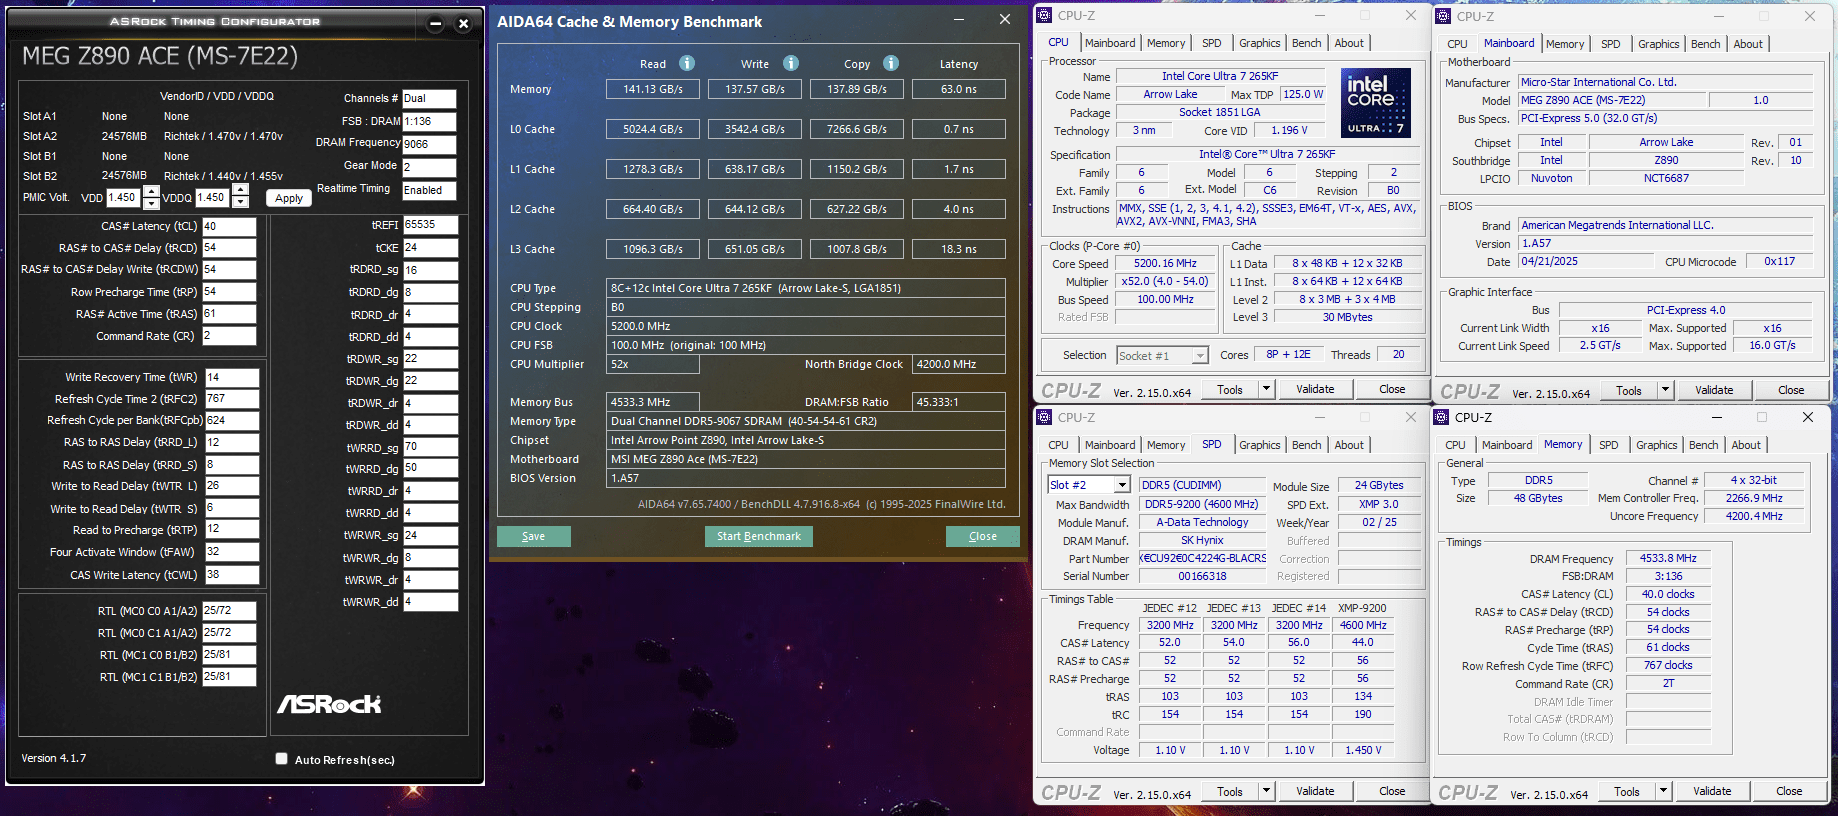Switch to Mainboard tab in CPU-Z CPU window

(x=1110, y=43)
